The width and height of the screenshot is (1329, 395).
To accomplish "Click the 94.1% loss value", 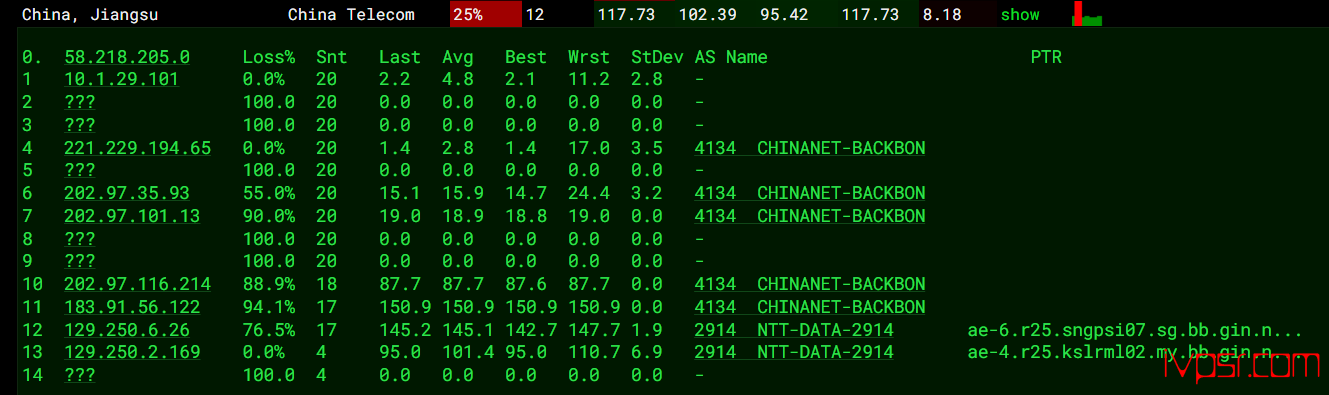I will coord(269,307).
